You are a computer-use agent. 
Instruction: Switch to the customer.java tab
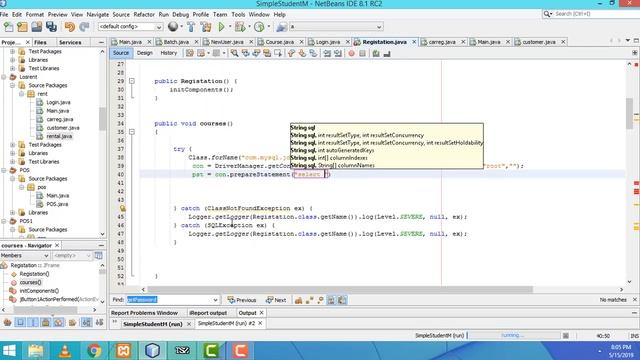(x=539, y=42)
